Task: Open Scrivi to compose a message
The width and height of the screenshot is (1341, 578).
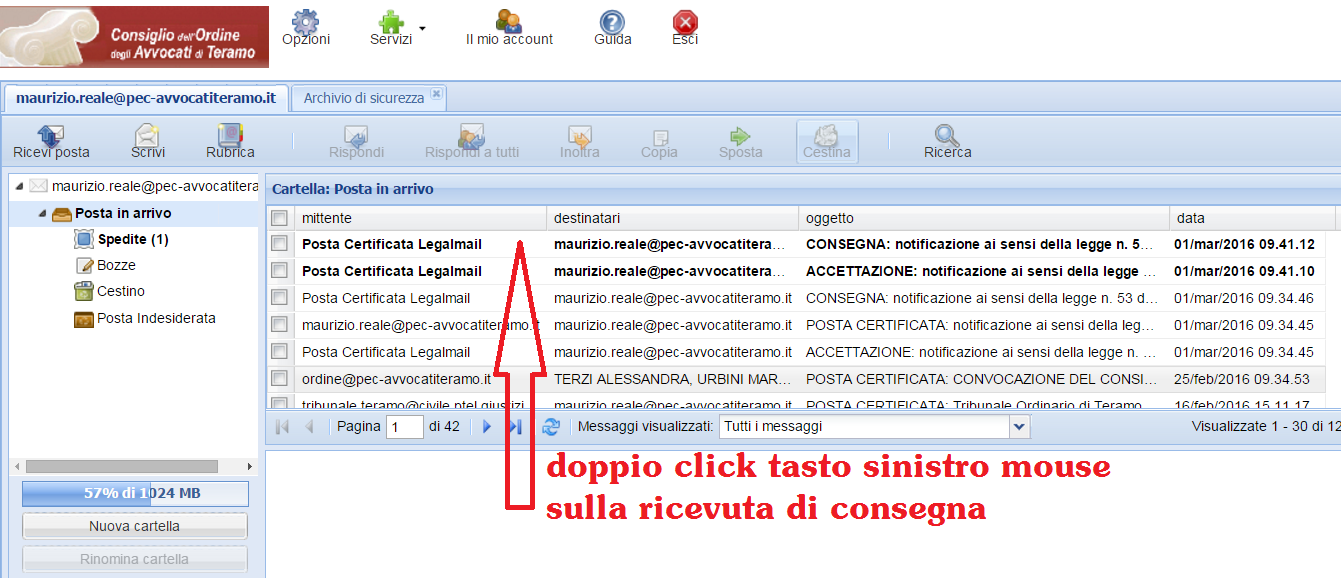Action: pyautogui.click(x=148, y=136)
